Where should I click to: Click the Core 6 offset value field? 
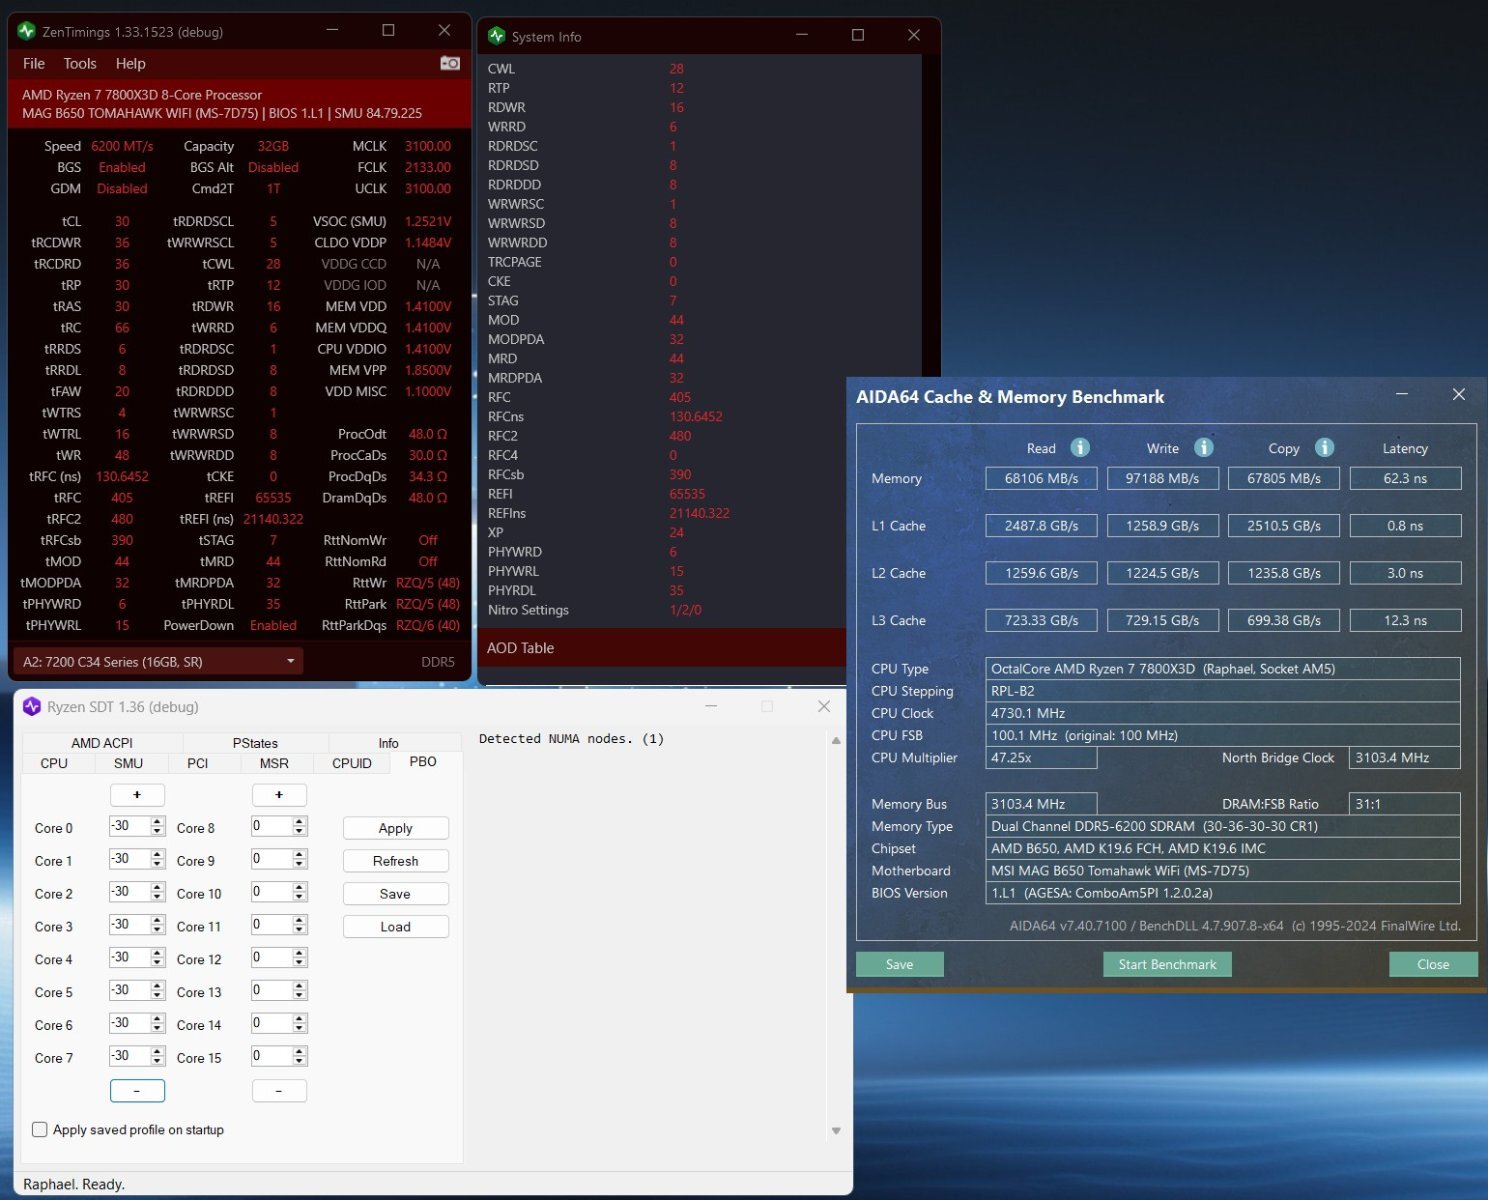(x=130, y=1024)
